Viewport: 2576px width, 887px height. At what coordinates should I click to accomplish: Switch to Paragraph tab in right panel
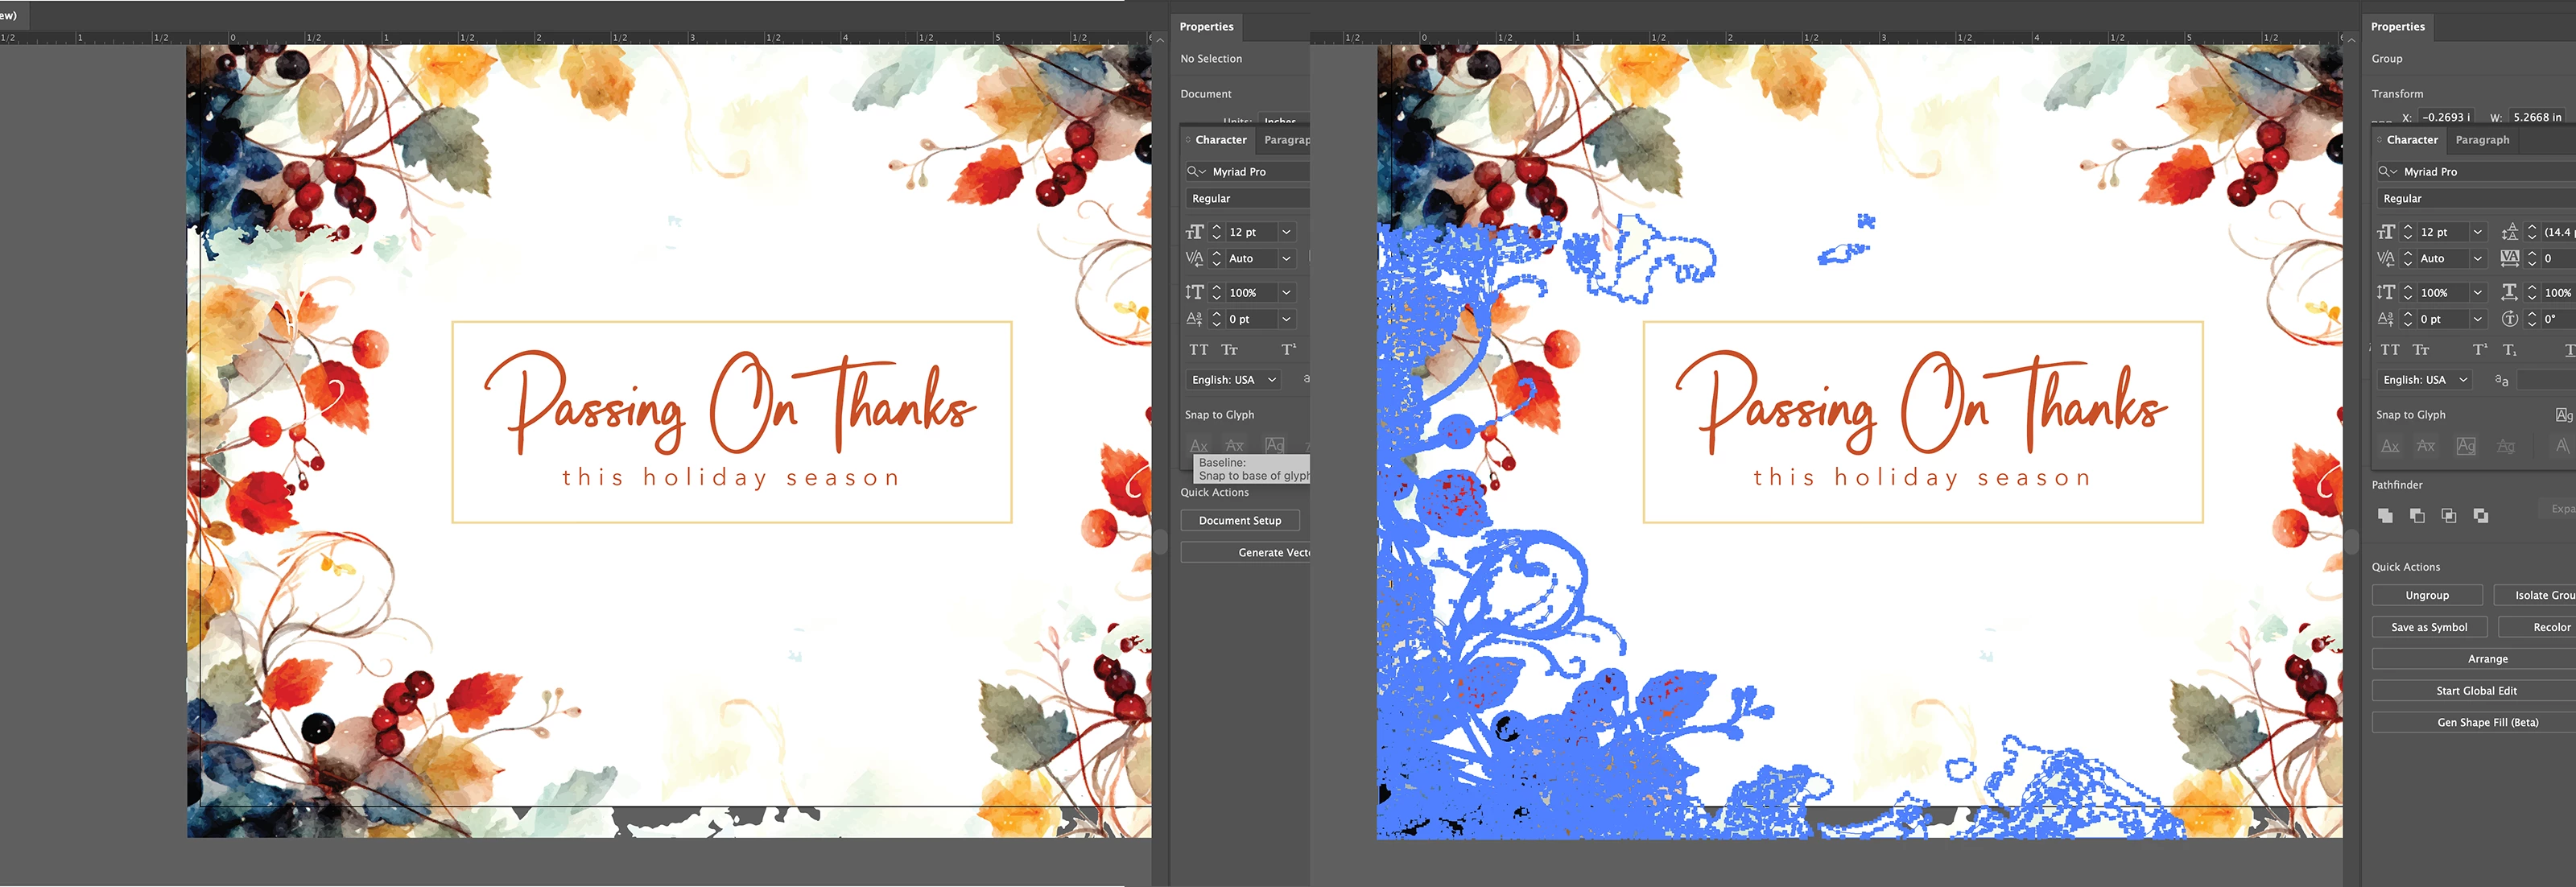coord(2482,140)
